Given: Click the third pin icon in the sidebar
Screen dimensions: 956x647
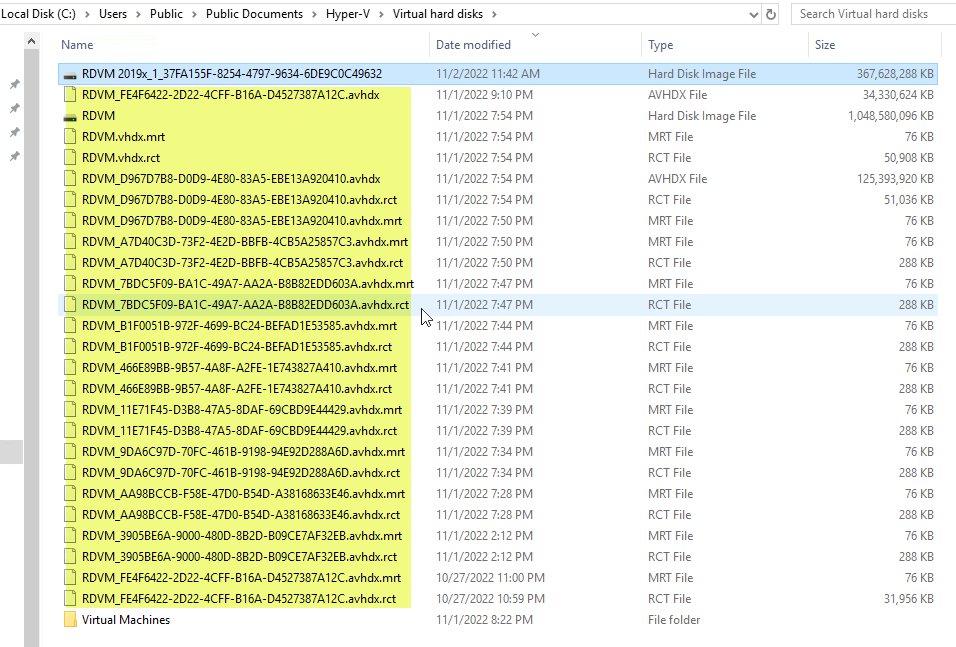Looking at the screenshot, I should 15,132.
